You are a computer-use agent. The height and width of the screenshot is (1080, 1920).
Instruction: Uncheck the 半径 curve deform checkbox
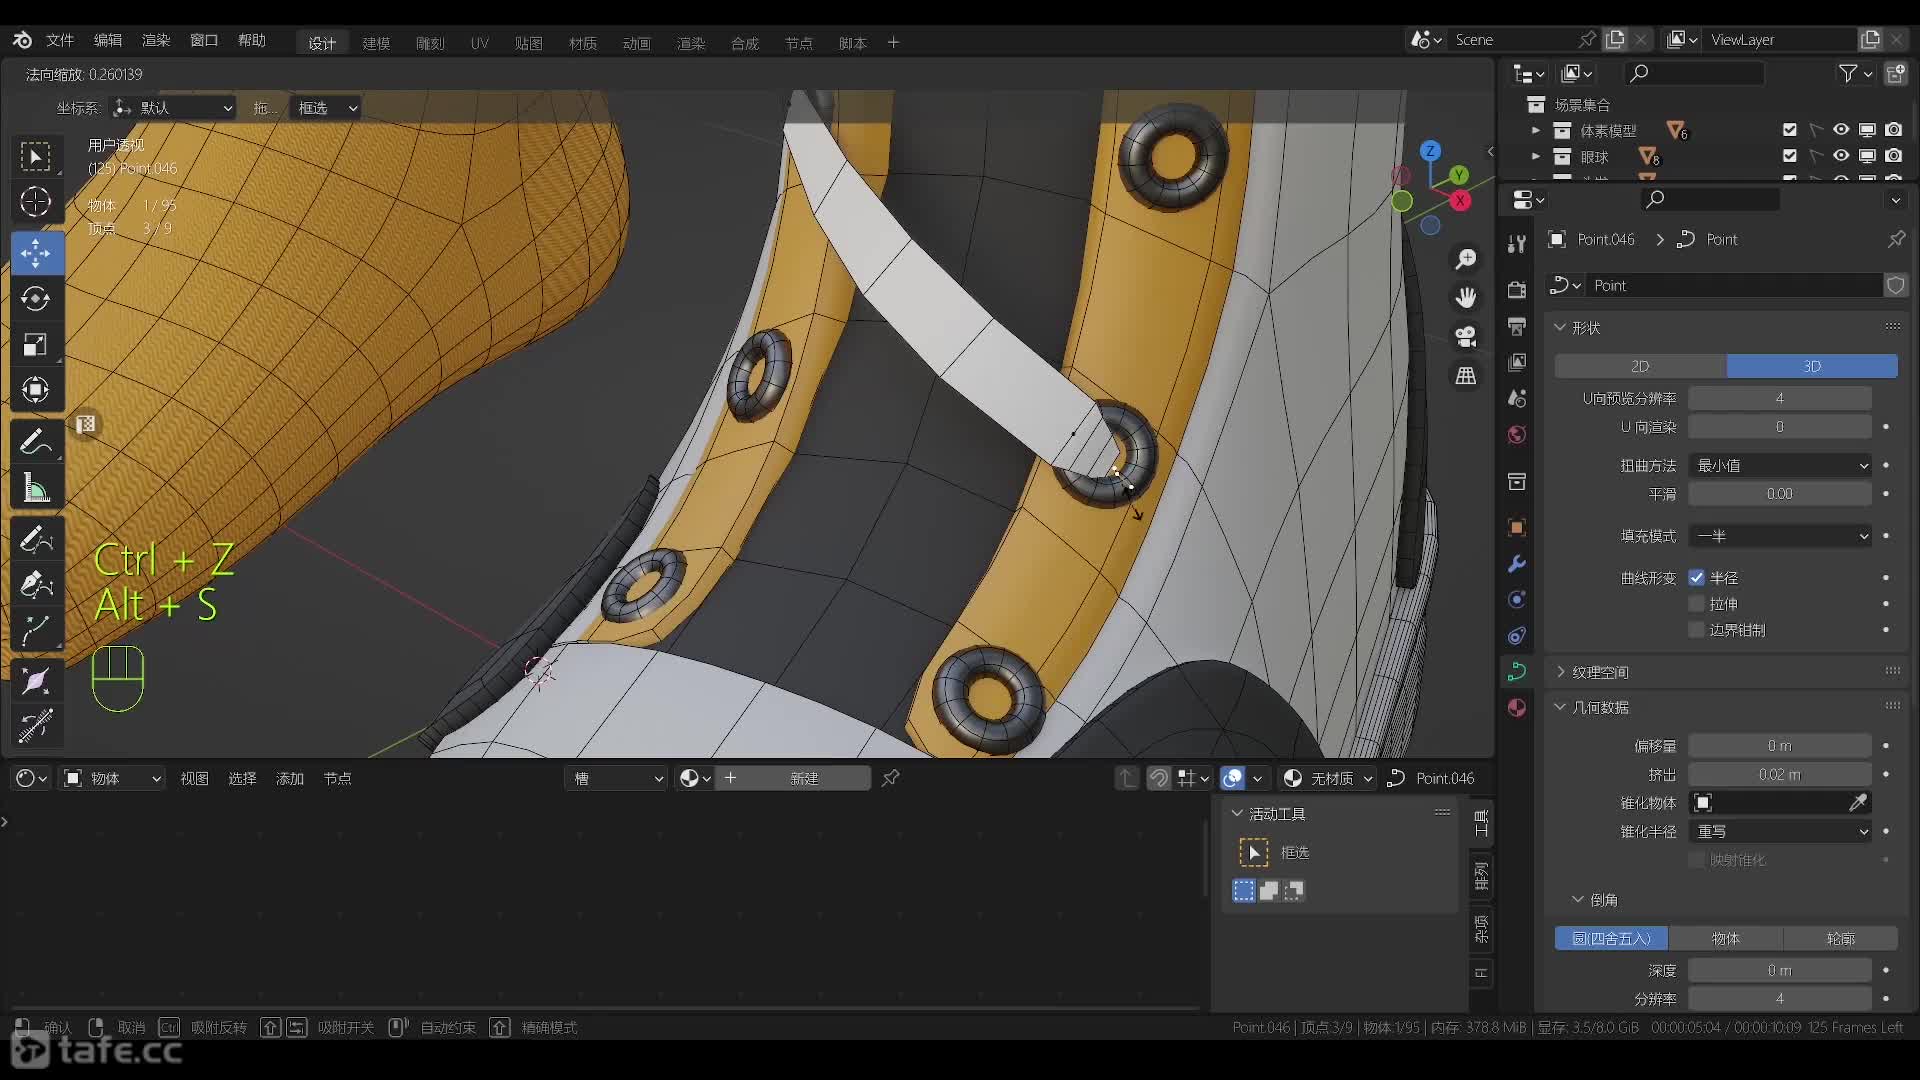pos(1697,578)
